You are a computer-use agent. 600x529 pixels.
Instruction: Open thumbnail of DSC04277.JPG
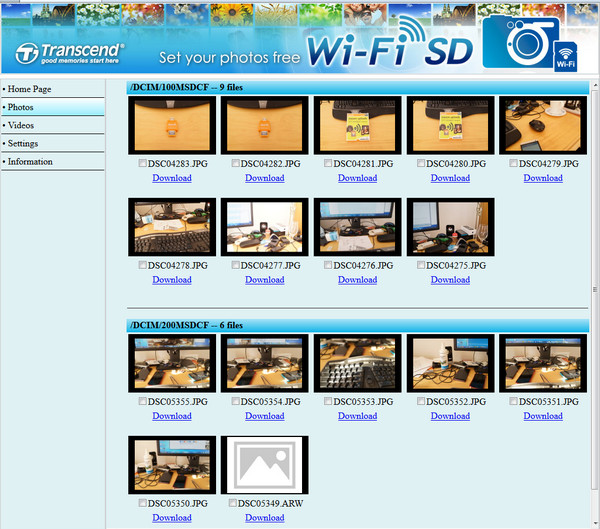(x=265, y=227)
